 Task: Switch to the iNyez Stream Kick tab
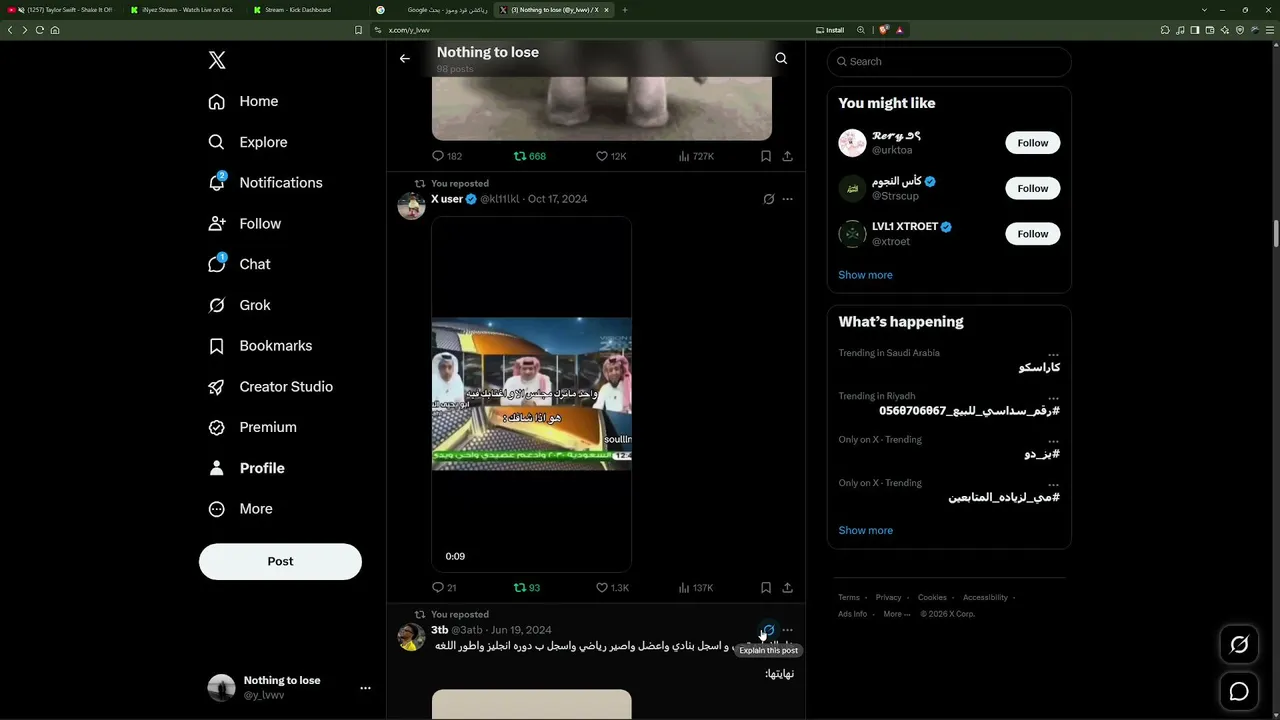(185, 10)
